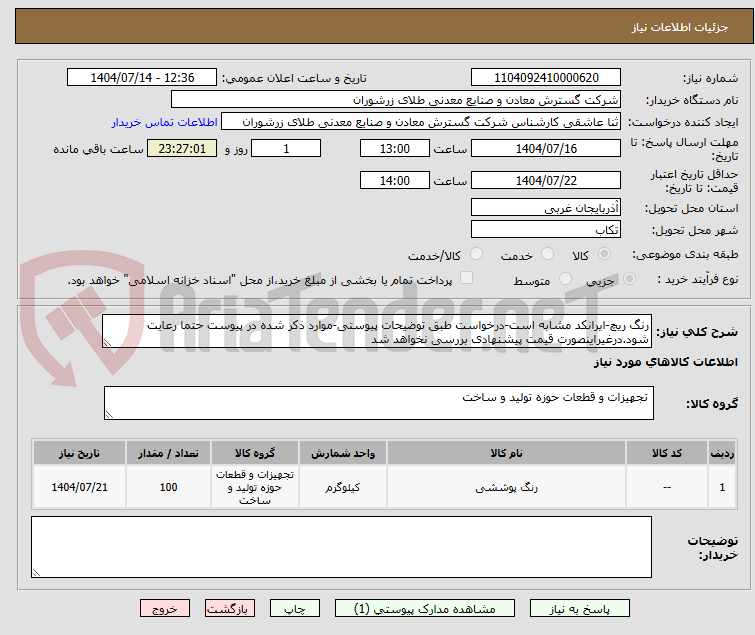Toggle the اسناد خزانه اسلامی payment checkbox
This screenshot has width=755, height=635.
pos(466,278)
